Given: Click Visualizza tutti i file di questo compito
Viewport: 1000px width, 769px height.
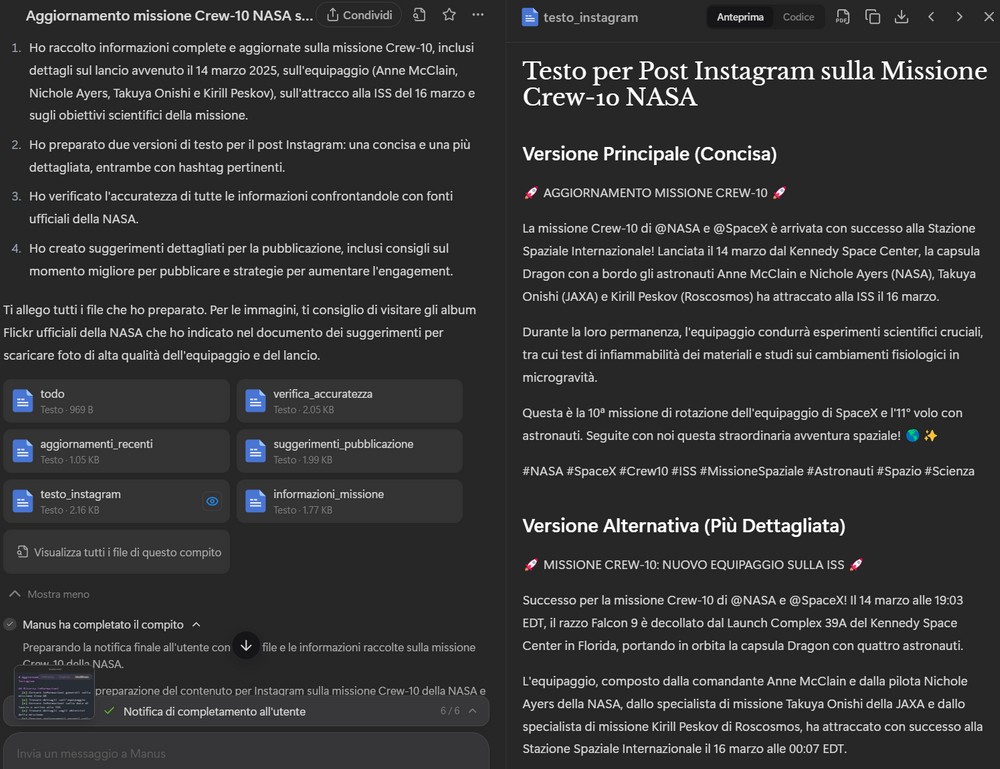Looking at the screenshot, I should coord(117,552).
